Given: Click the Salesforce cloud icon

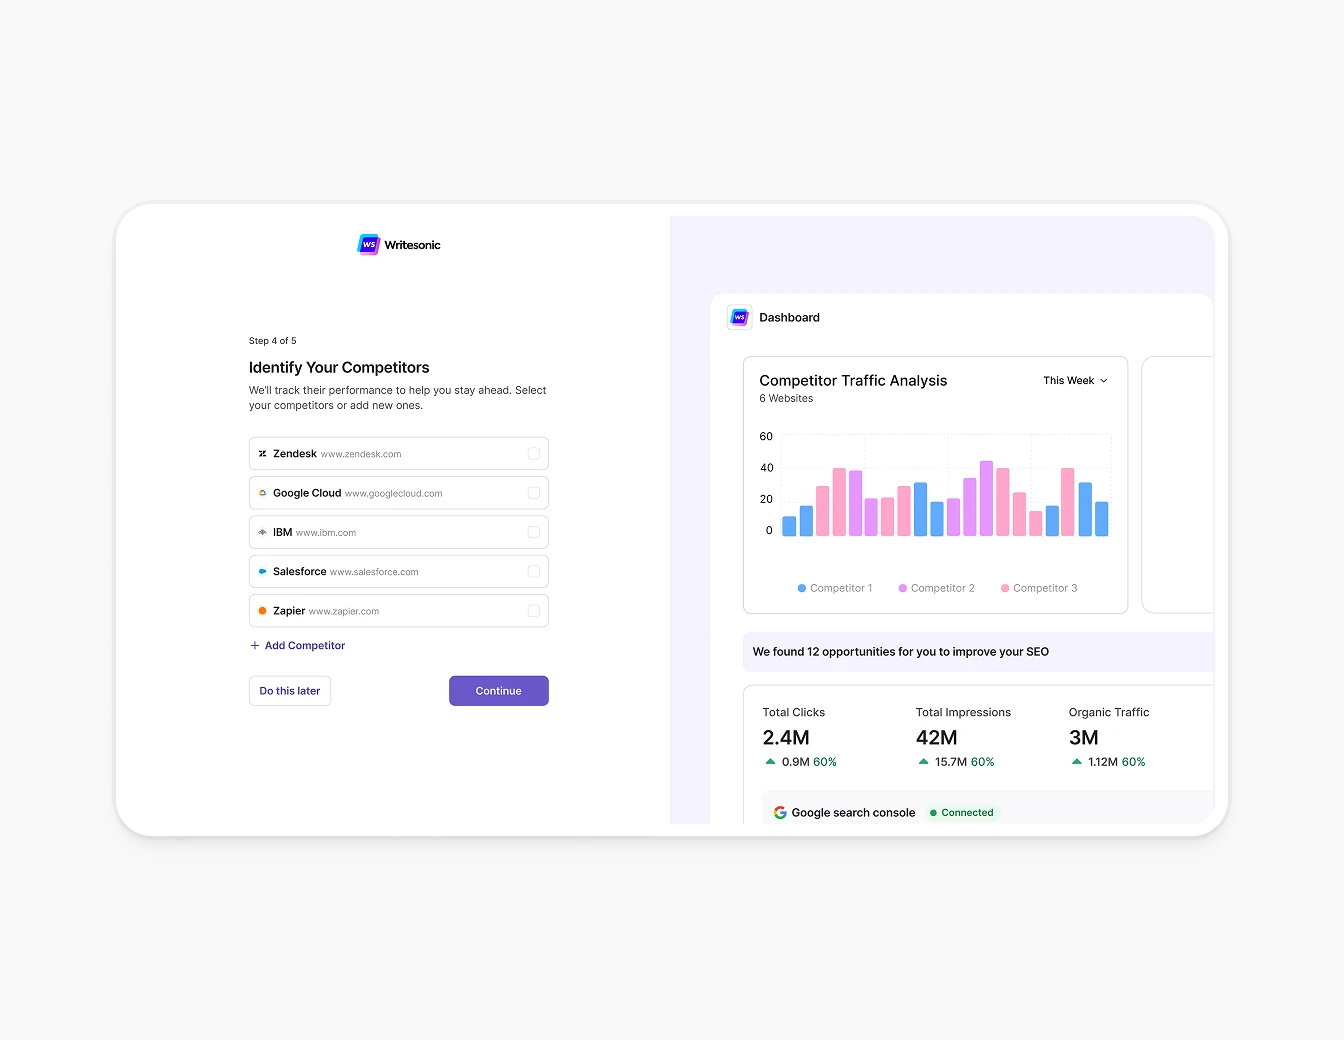Looking at the screenshot, I should (262, 571).
